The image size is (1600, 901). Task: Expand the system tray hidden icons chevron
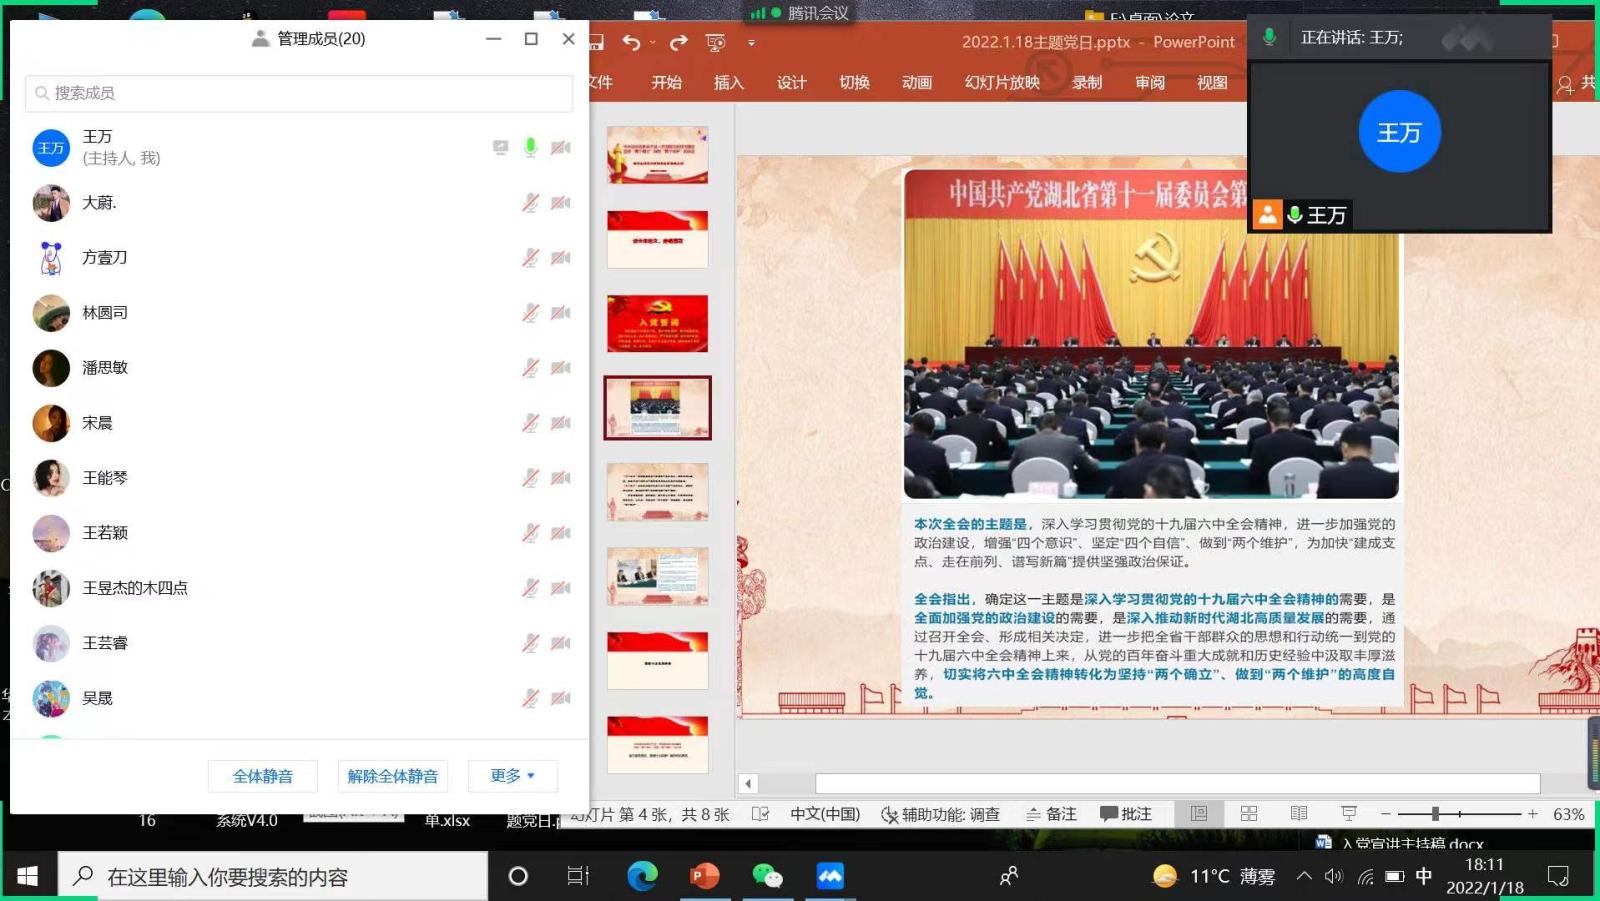click(x=1304, y=877)
